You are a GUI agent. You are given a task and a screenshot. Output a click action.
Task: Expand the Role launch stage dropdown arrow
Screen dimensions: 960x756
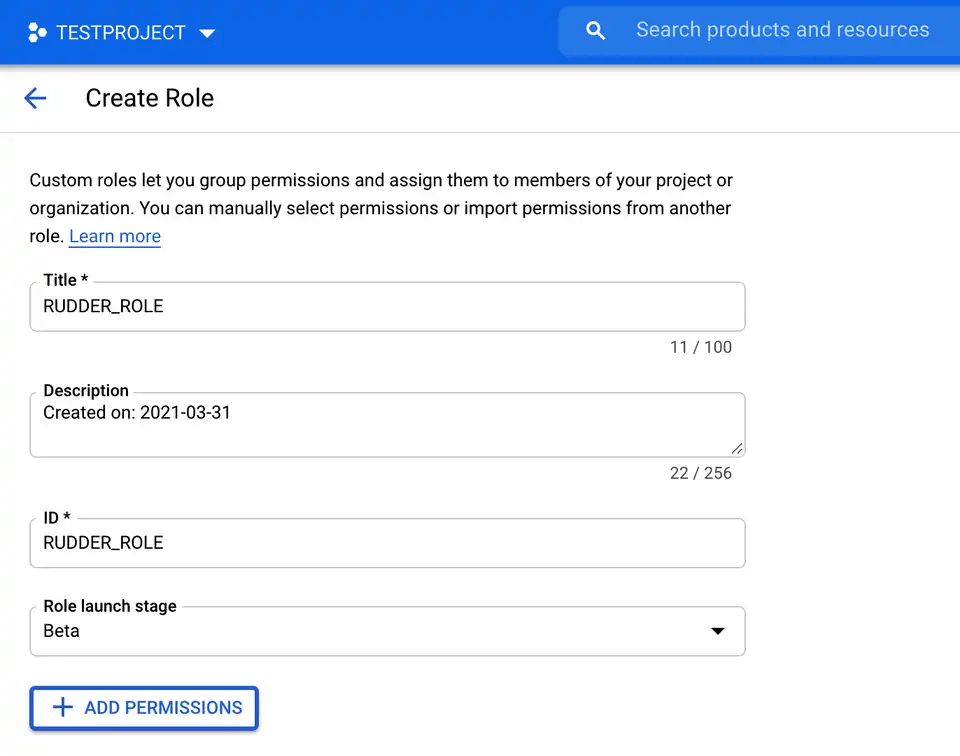coord(717,631)
